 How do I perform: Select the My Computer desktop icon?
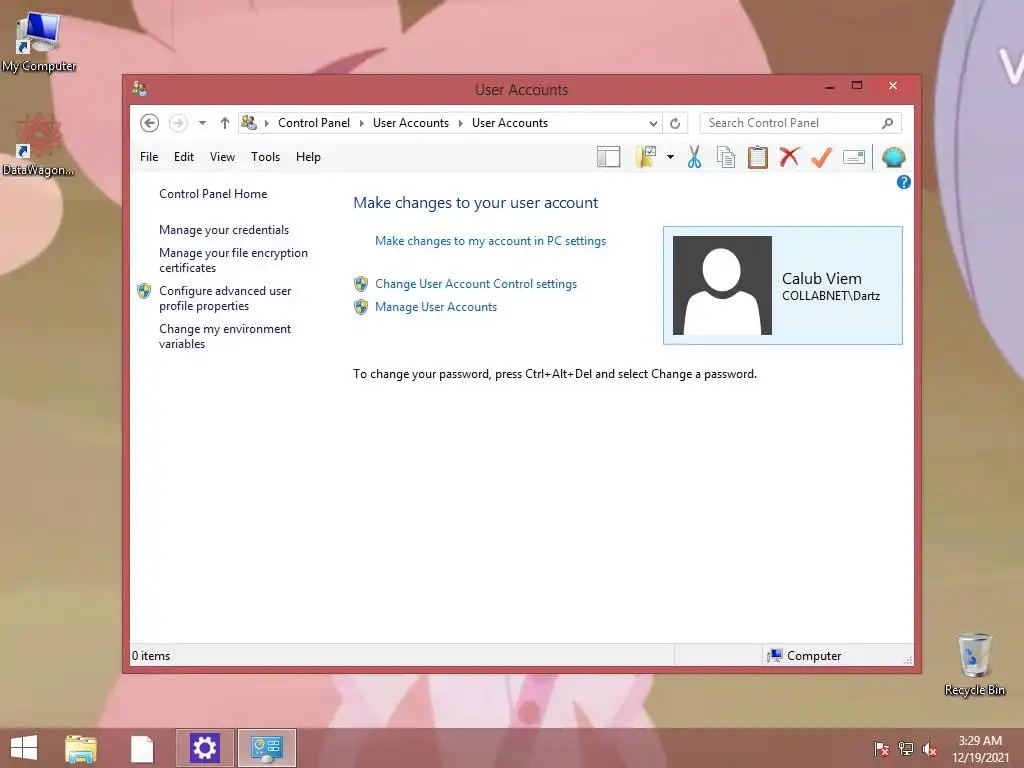(x=39, y=43)
